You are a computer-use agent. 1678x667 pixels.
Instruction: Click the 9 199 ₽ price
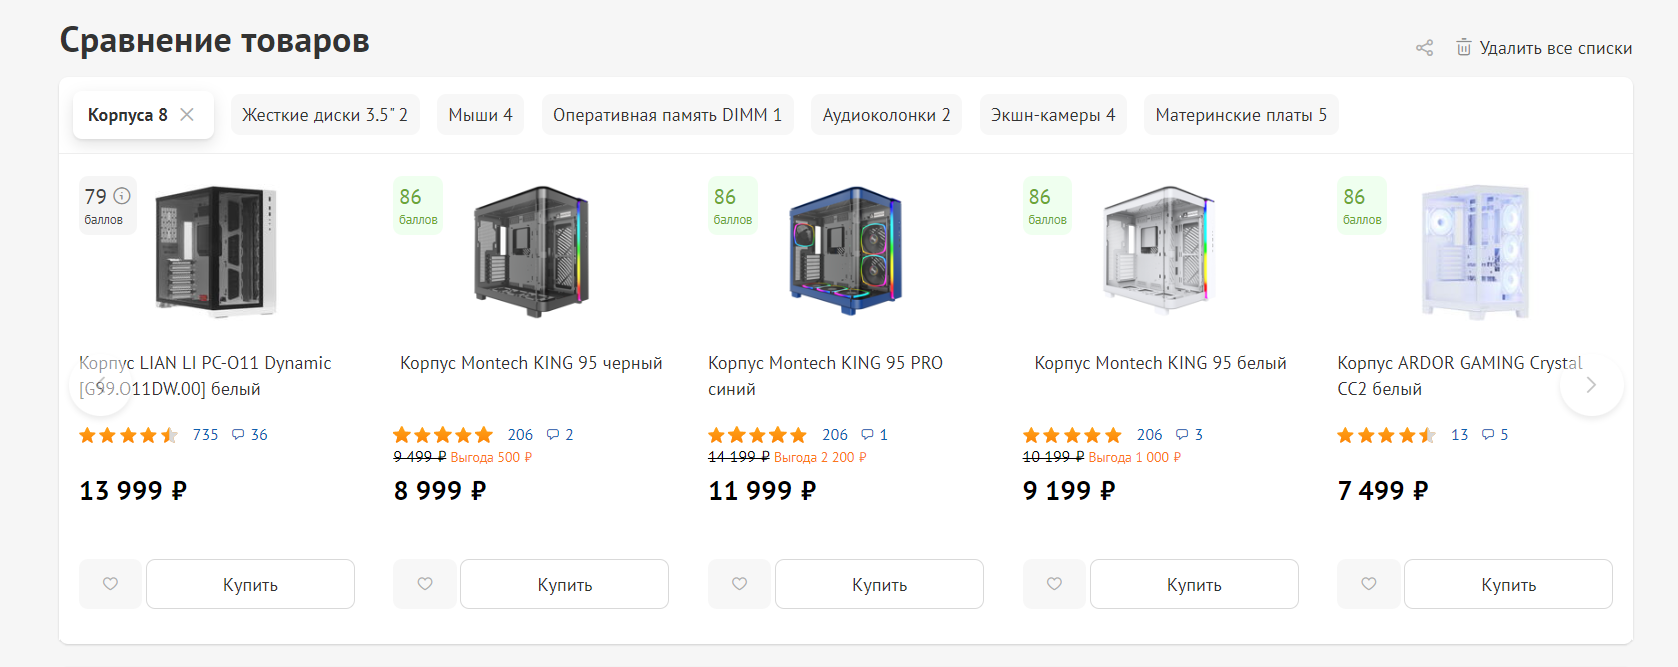click(1069, 491)
